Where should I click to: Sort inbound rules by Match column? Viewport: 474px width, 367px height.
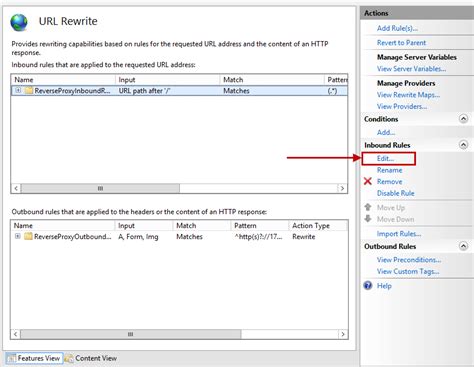272,80
